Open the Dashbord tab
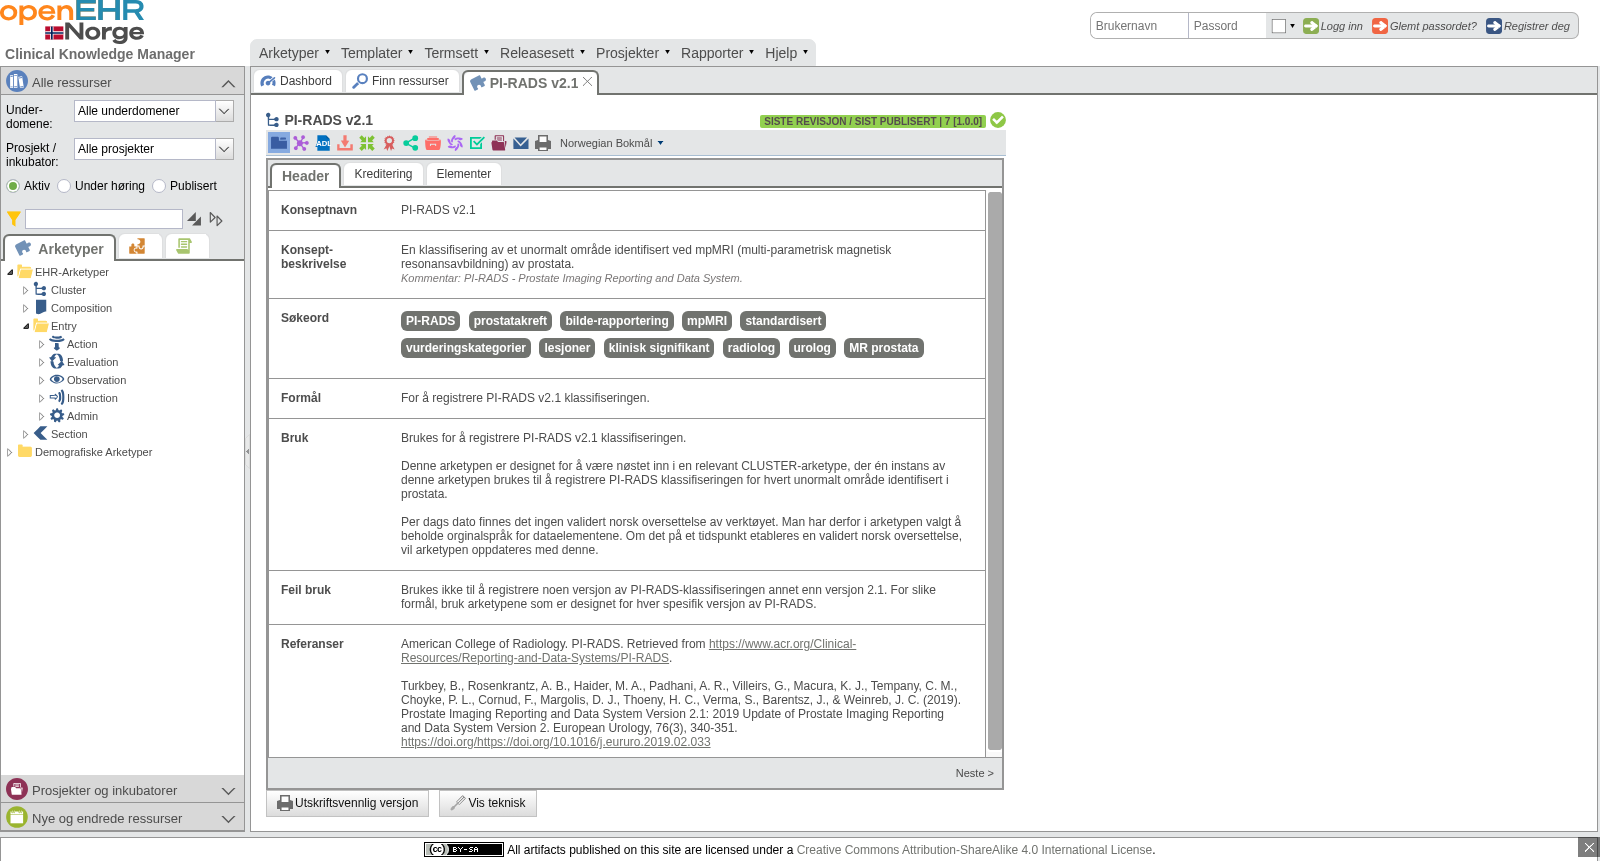This screenshot has width=1600, height=861. coord(297,81)
